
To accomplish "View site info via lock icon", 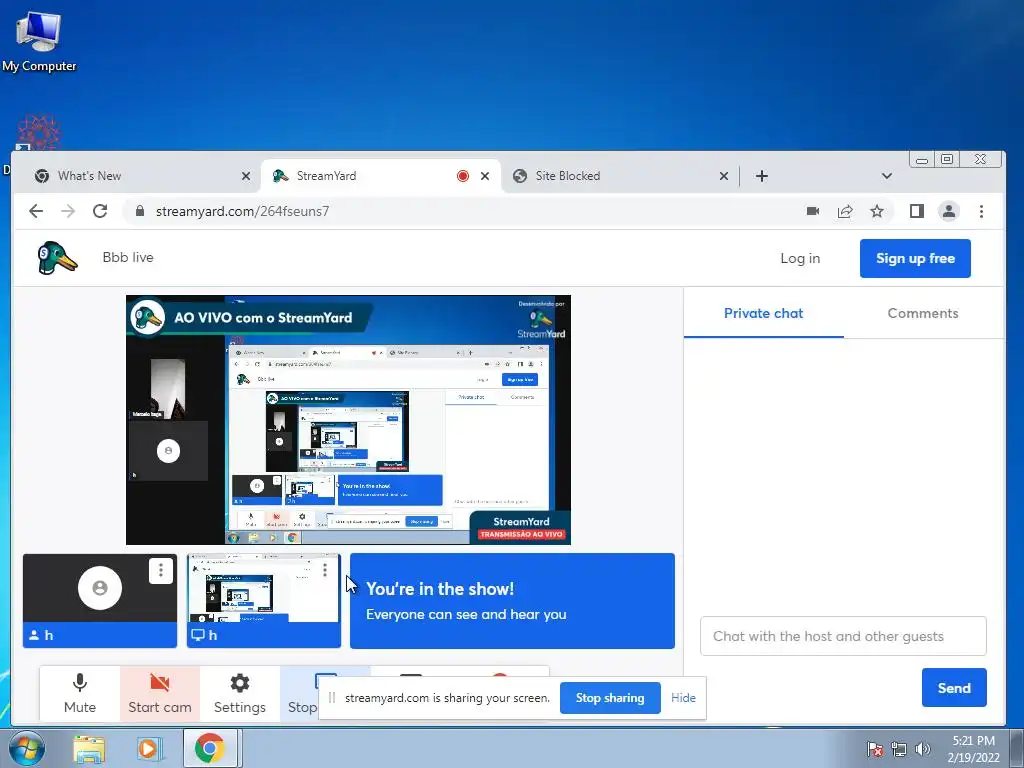I will [x=139, y=211].
